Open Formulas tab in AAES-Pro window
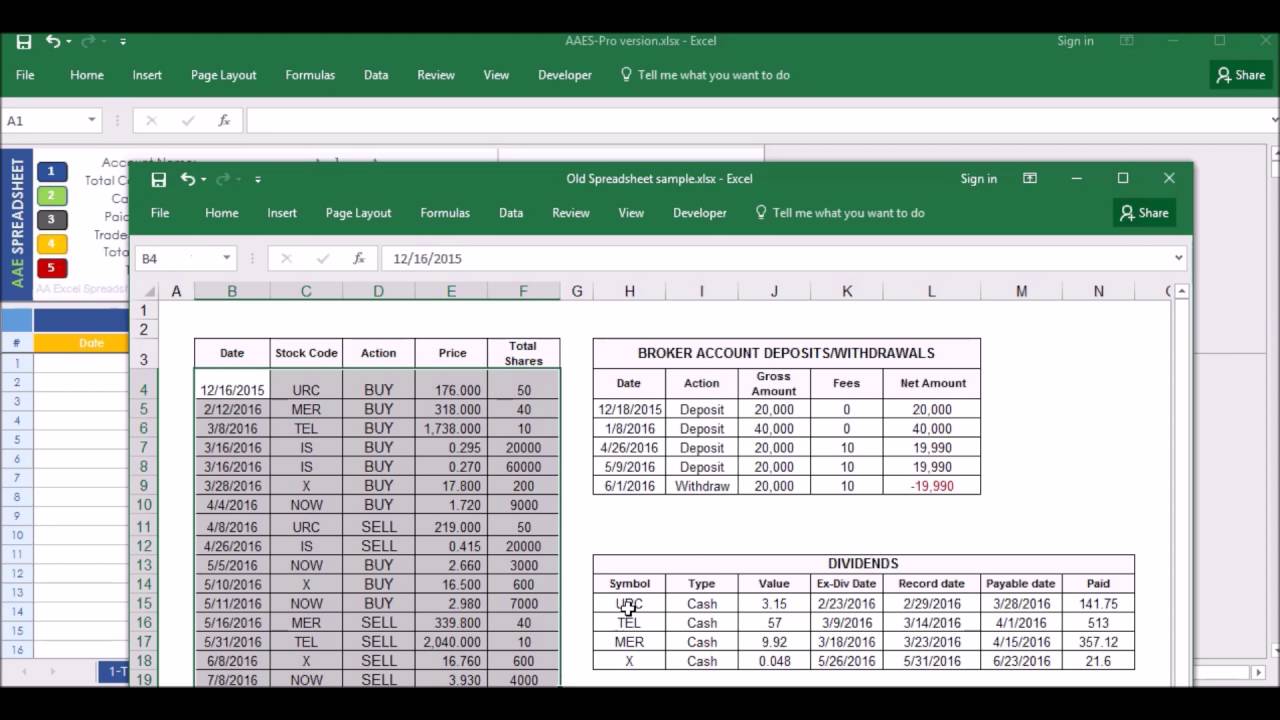Image resolution: width=1280 pixels, height=720 pixels. pos(310,75)
